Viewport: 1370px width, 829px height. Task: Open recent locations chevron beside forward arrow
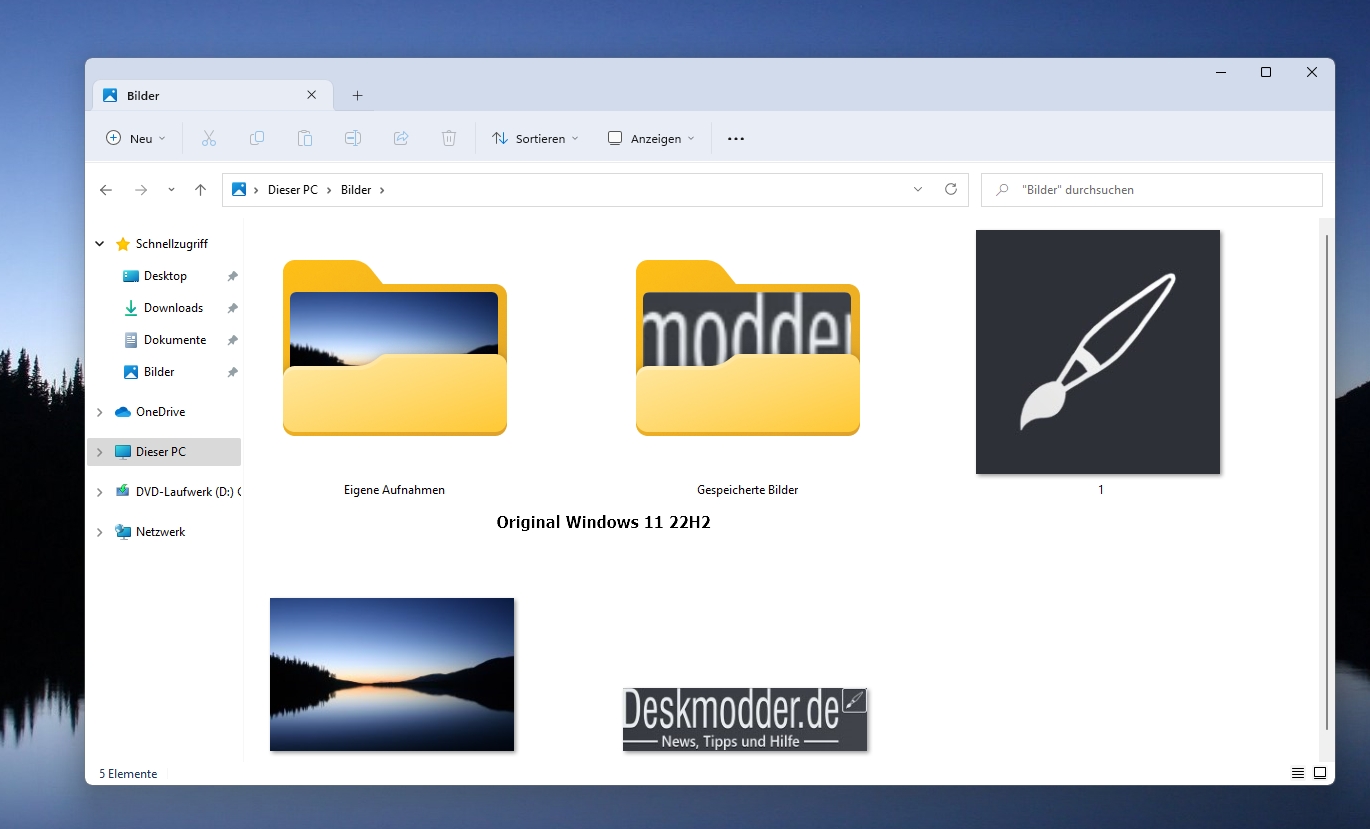[x=171, y=189]
